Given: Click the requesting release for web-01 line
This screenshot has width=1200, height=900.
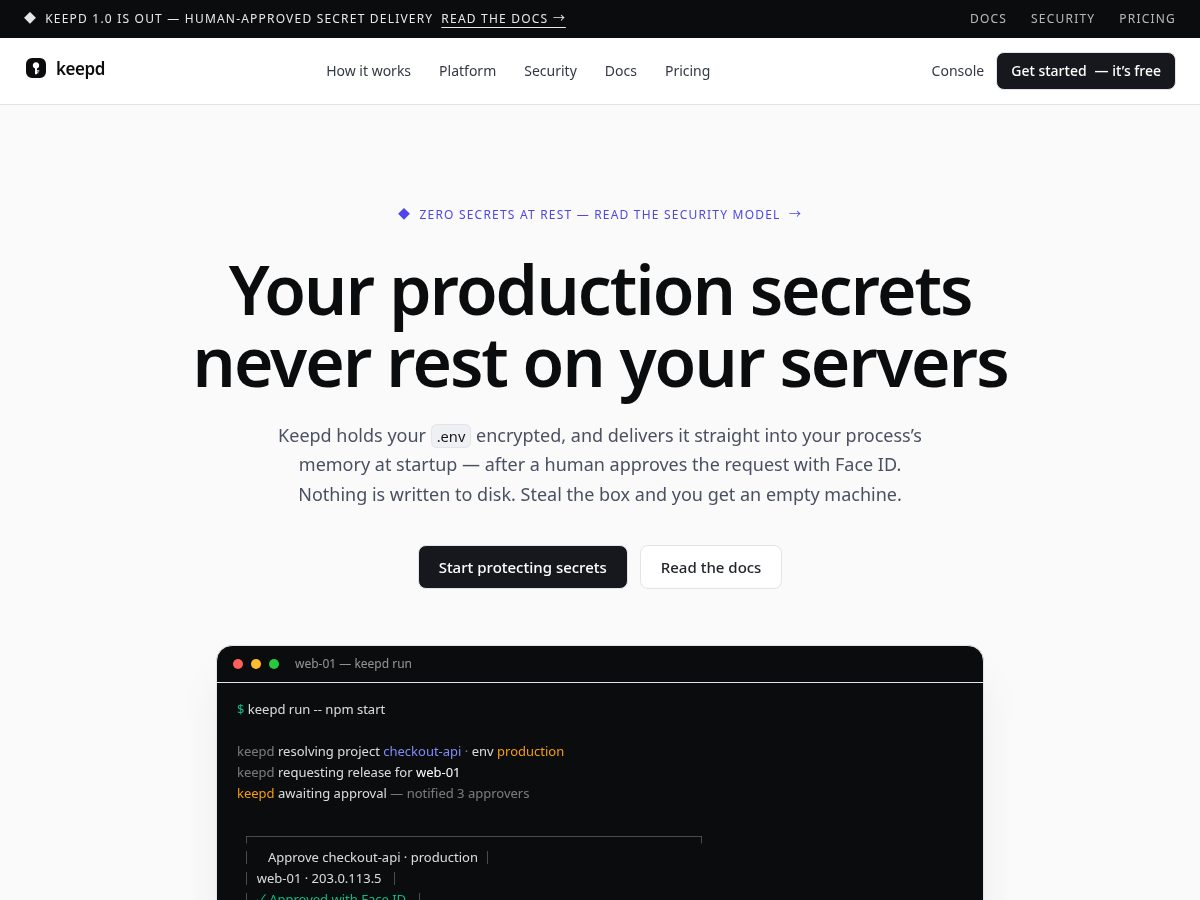Looking at the screenshot, I should (x=348, y=772).
